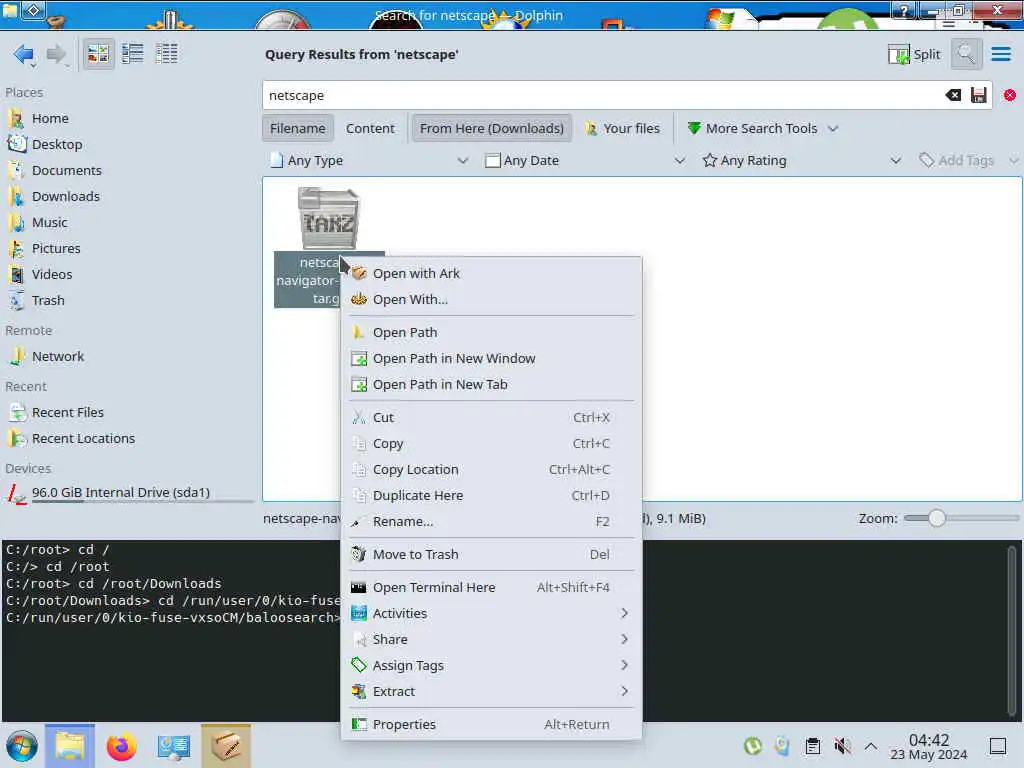1024x768 pixels.
Task: Open the hamburger menu
Action: [x=1001, y=54]
